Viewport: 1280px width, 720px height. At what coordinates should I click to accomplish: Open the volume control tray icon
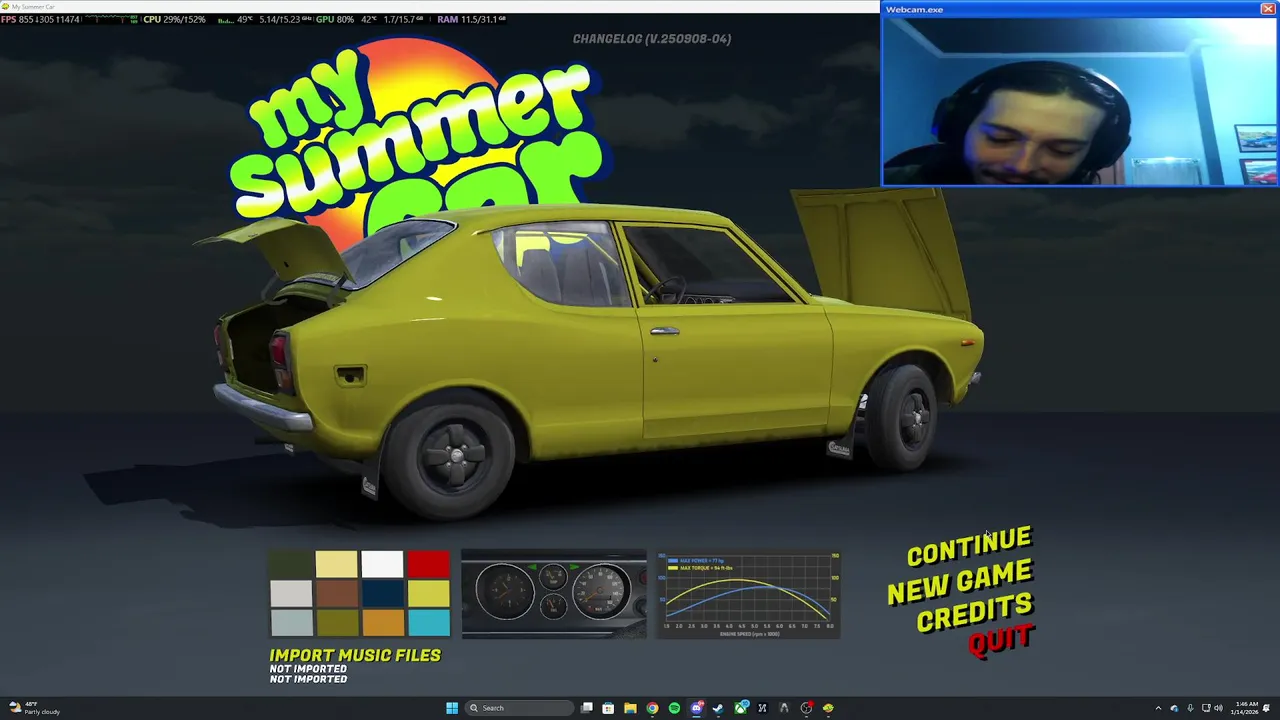(1218, 708)
